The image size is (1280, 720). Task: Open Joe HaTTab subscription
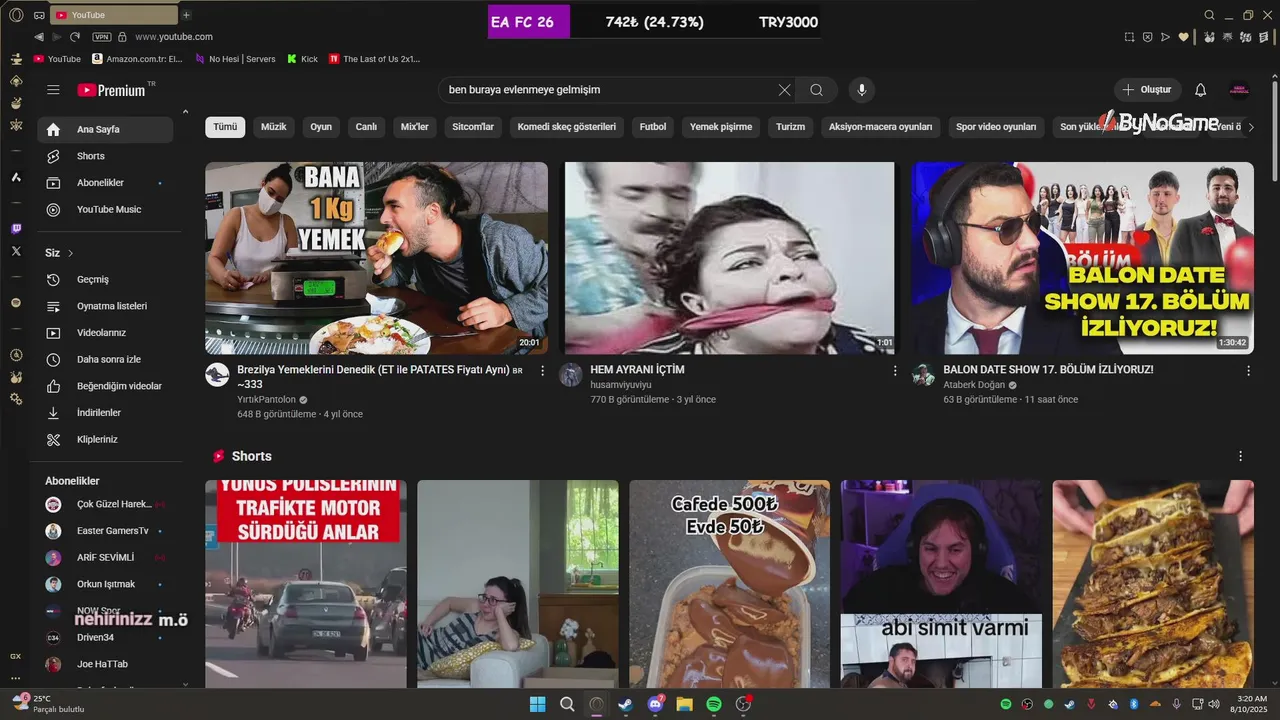pyautogui.click(x=105, y=664)
